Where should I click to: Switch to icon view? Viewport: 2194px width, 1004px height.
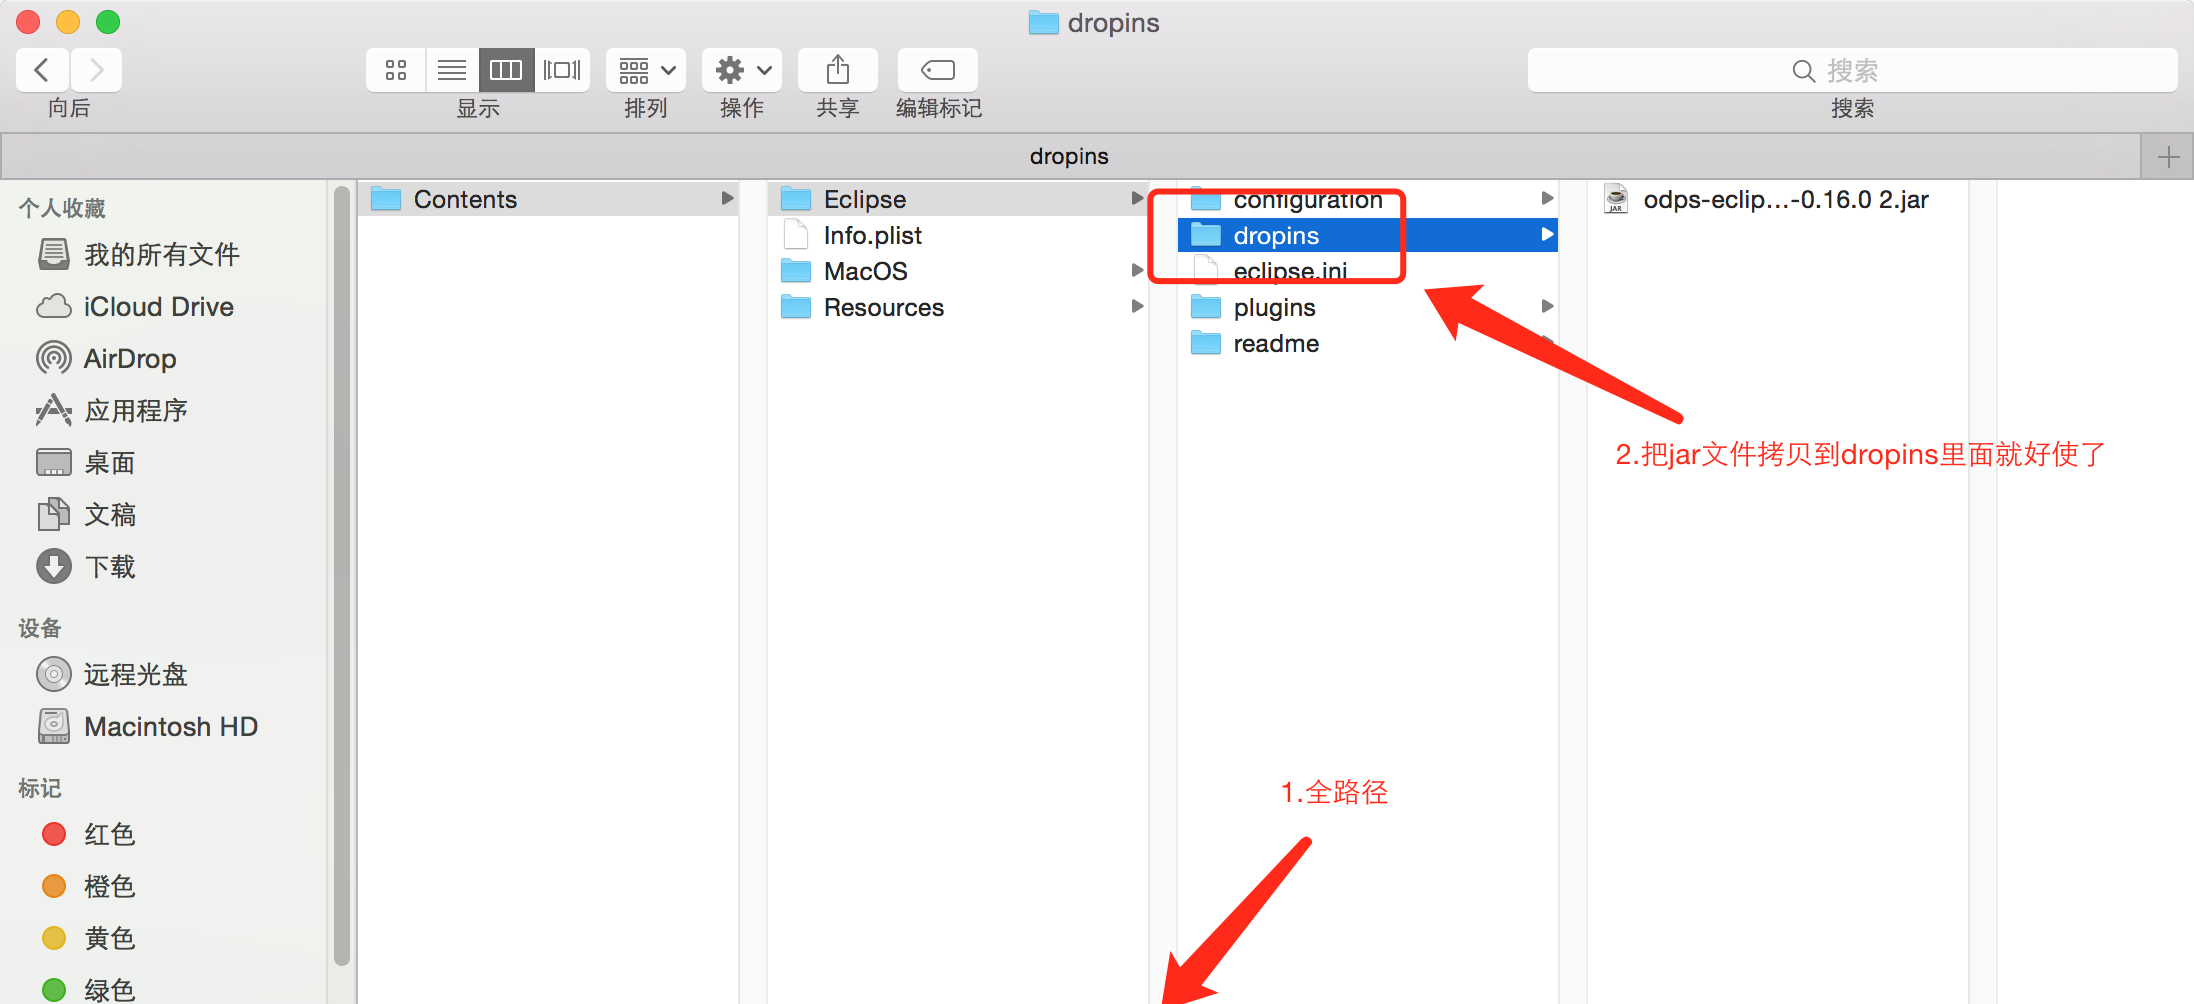tap(396, 70)
